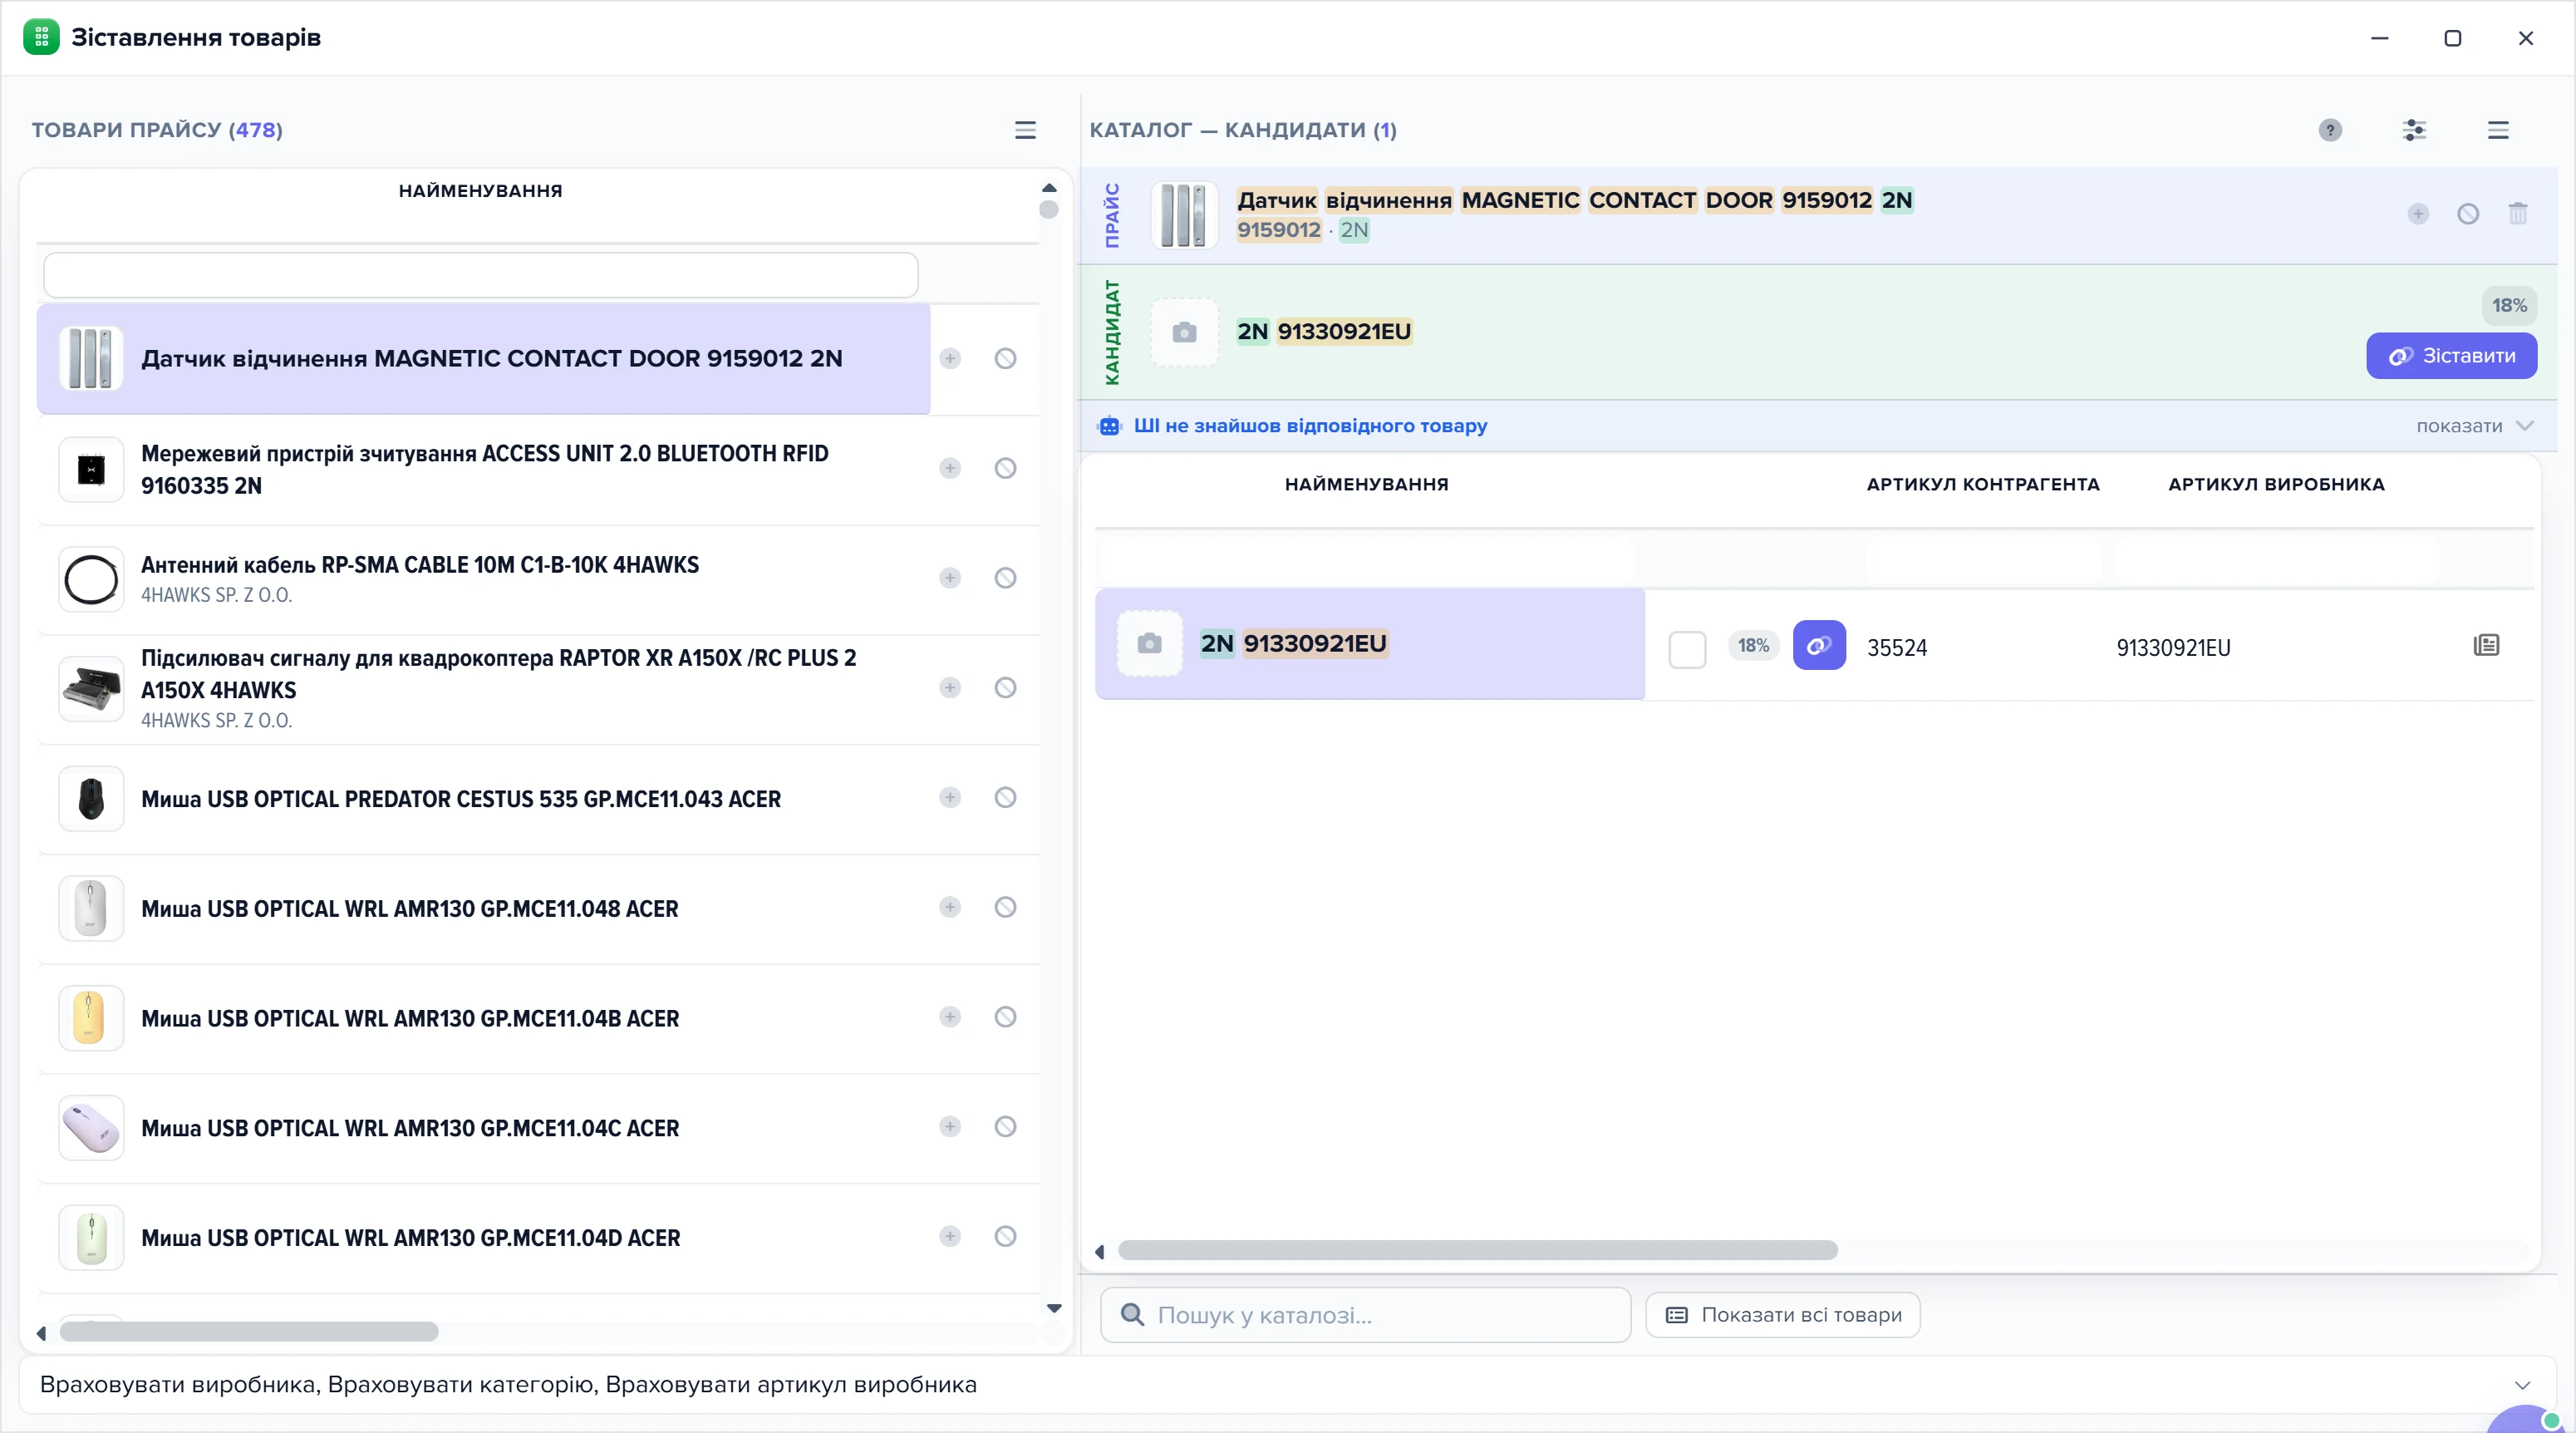Click ignore icon for PREDATOR CESTUS 535 row
The height and width of the screenshot is (1433, 2576).
(x=1005, y=797)
